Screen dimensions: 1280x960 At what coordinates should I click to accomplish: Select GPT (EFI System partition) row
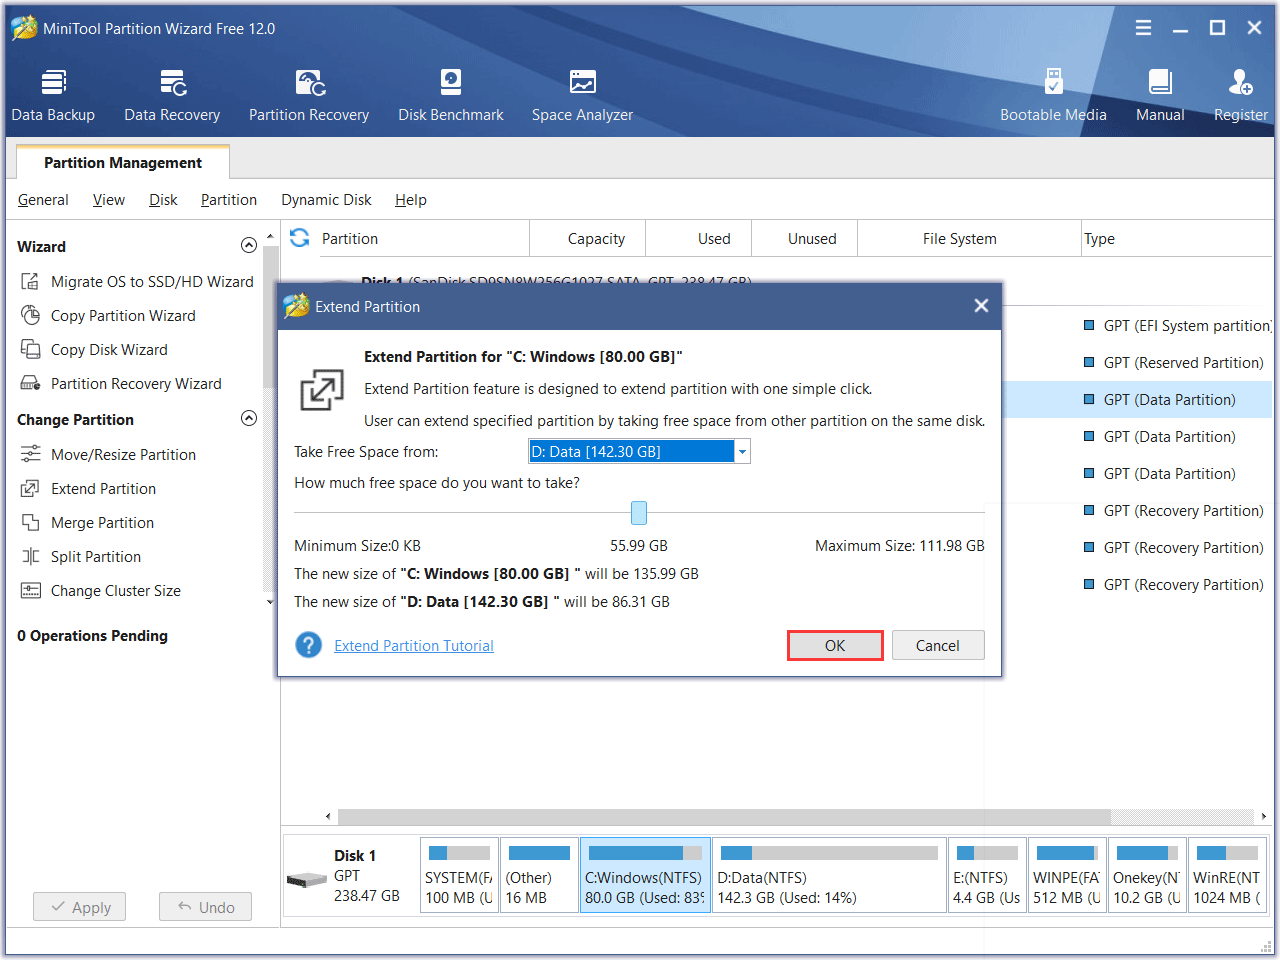[x=1177, y=326]
